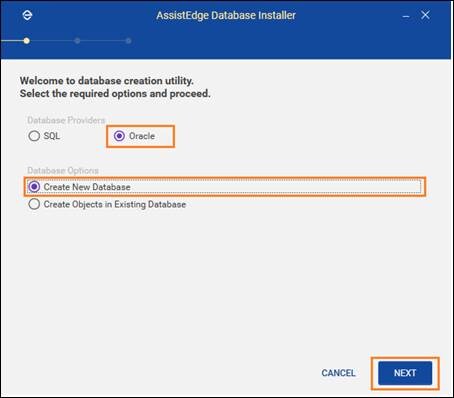
Task: Choose the Create New Database radio circle
Action: tap(34, 187)
